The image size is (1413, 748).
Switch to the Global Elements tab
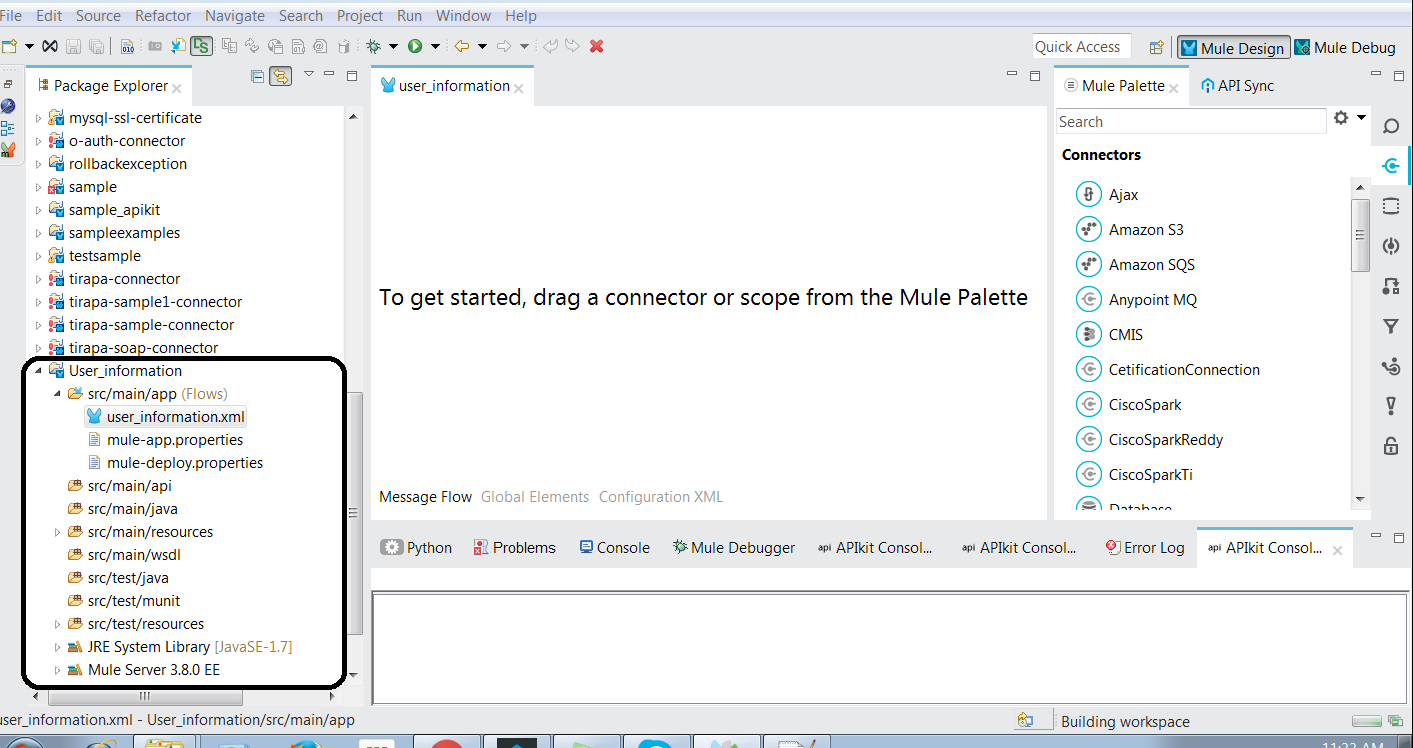pyautogui.click(x=535, y=497)
